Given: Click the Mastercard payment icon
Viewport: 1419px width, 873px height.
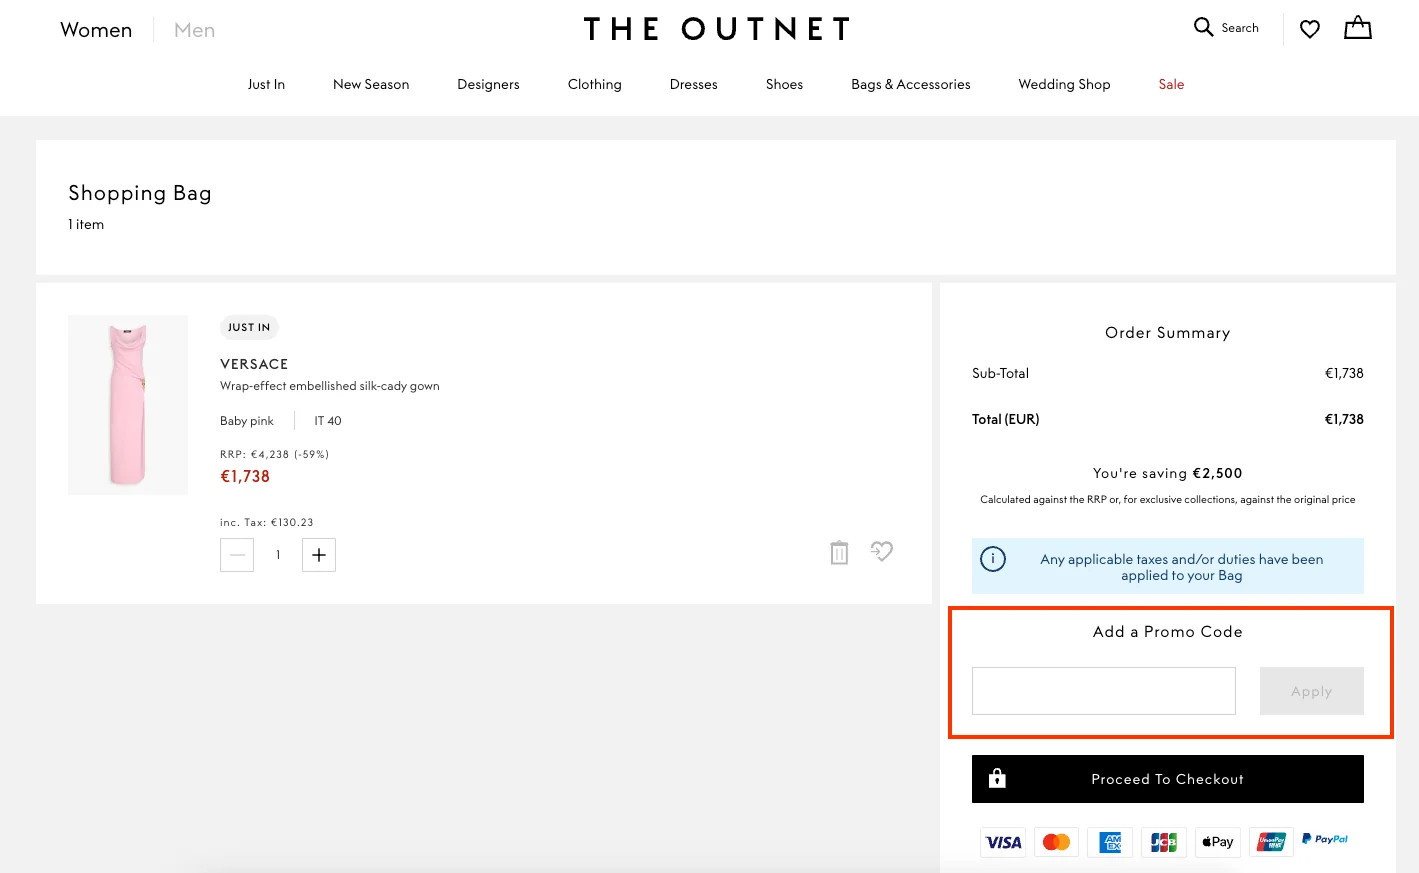Looking at the screenshot, I should coord(1056,842).
